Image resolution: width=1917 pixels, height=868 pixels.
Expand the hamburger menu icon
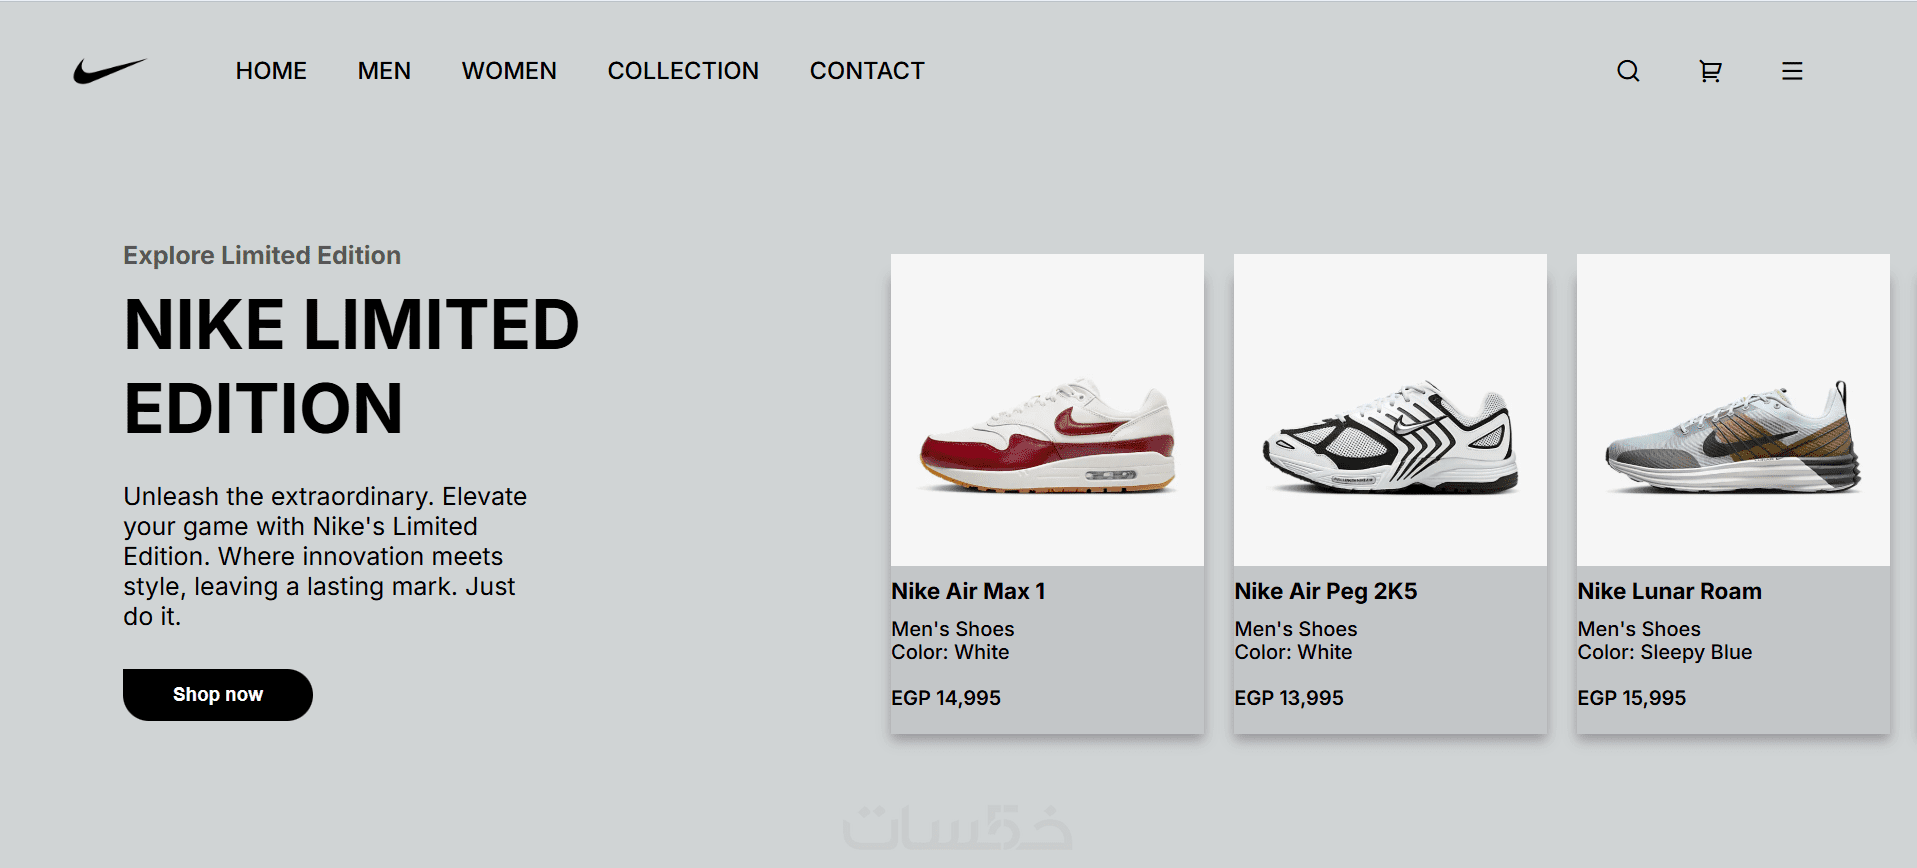tap(1792, 71)
